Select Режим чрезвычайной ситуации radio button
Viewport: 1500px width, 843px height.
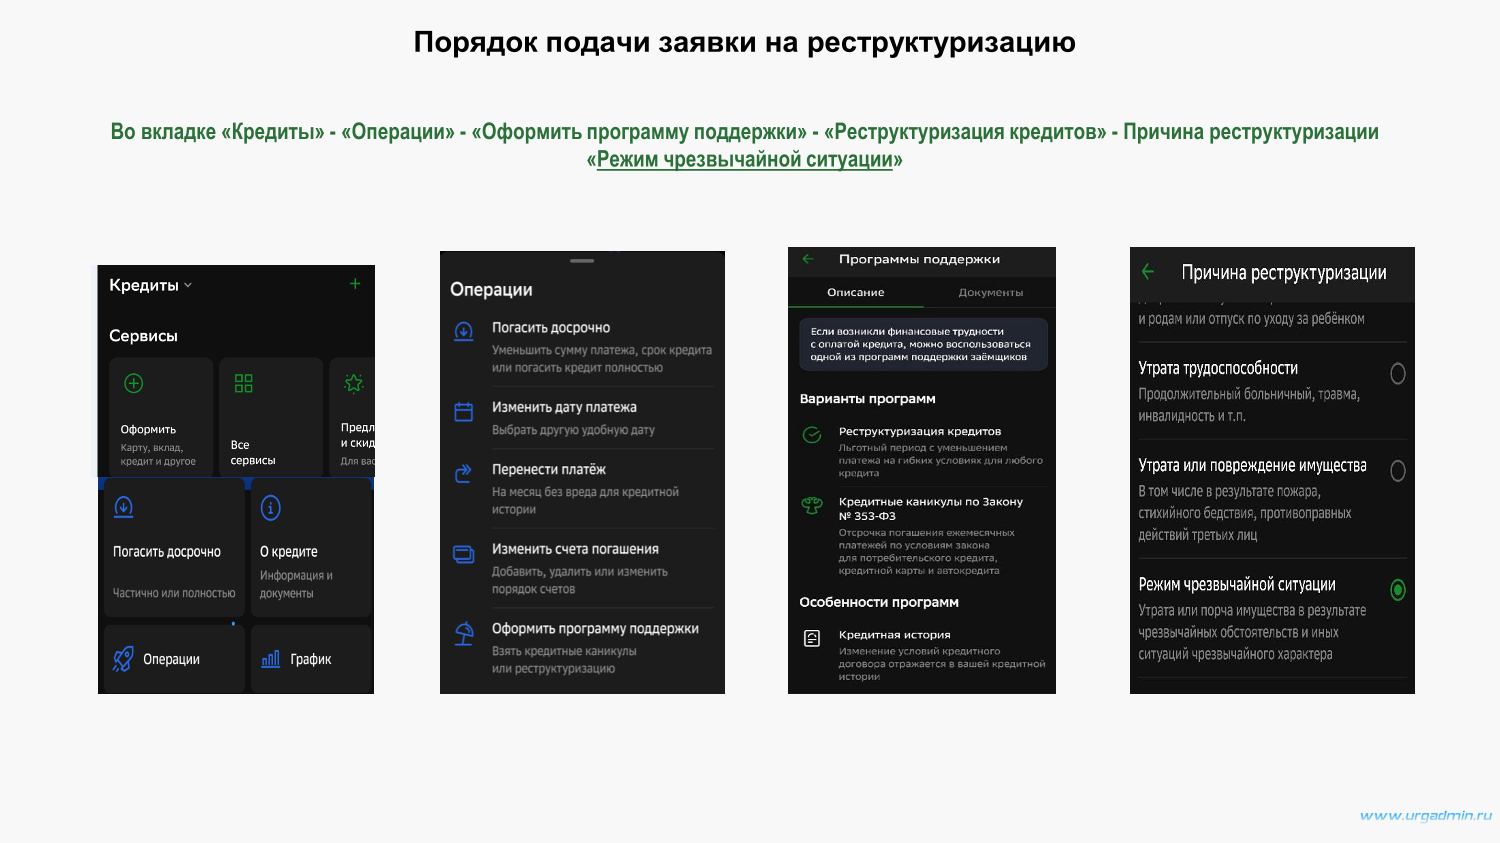click(x=1398, y=590)
